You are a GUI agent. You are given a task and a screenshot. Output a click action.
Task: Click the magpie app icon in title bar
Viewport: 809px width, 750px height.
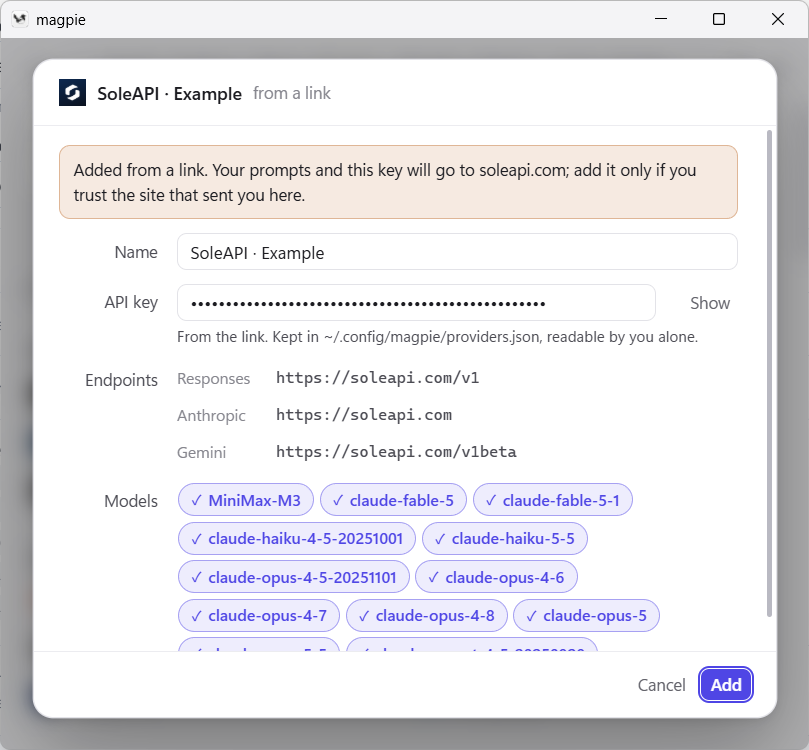[20, 20]
